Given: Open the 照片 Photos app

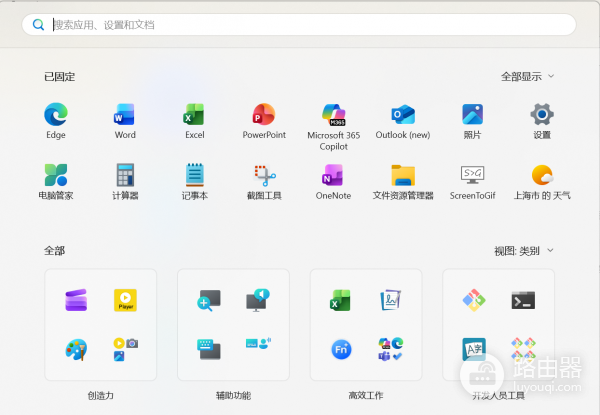Looking at the screenshot, I should (473, 121).
